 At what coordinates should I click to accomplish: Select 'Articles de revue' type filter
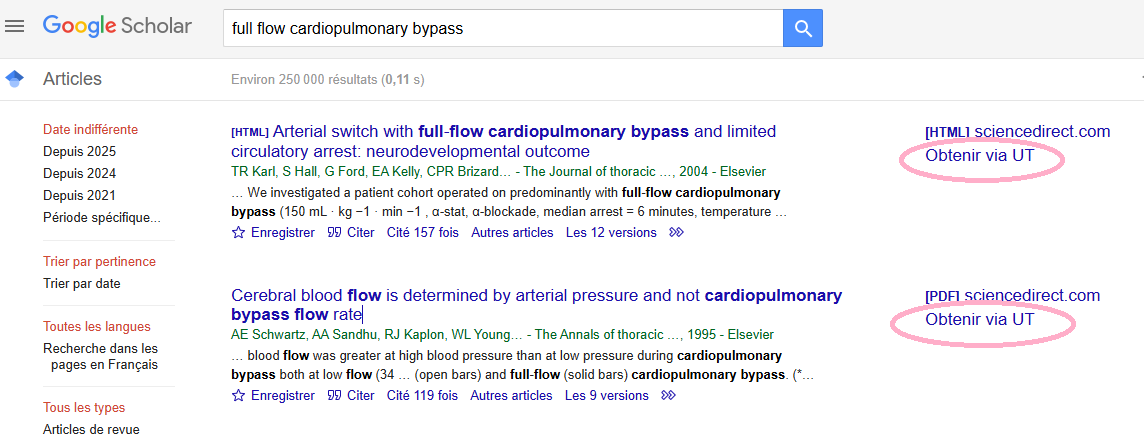pyautogui.click(x=91, y=430)
